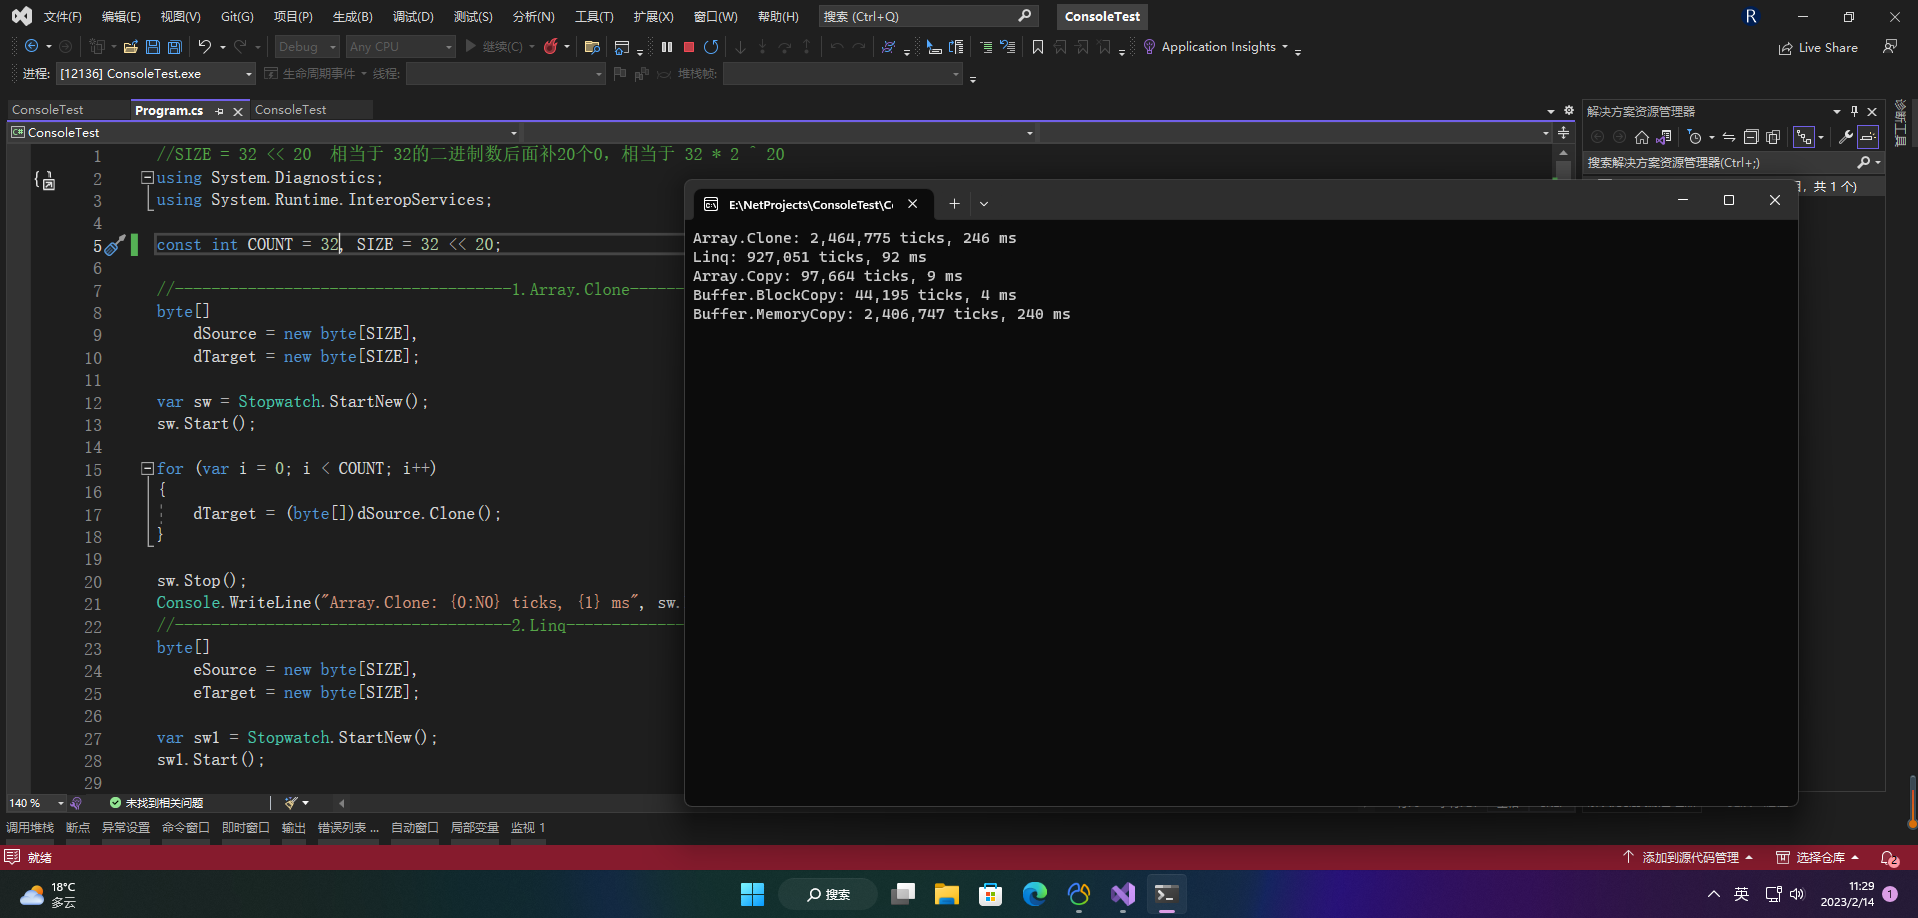1918x918 pixels.
Task: Open the code cleanup broom icon
Action: click(x=291, y=803)
